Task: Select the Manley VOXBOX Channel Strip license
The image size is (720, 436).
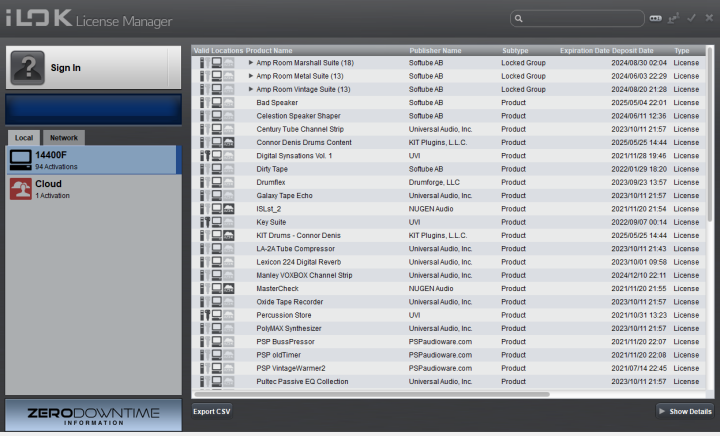Action: [449, 275]
